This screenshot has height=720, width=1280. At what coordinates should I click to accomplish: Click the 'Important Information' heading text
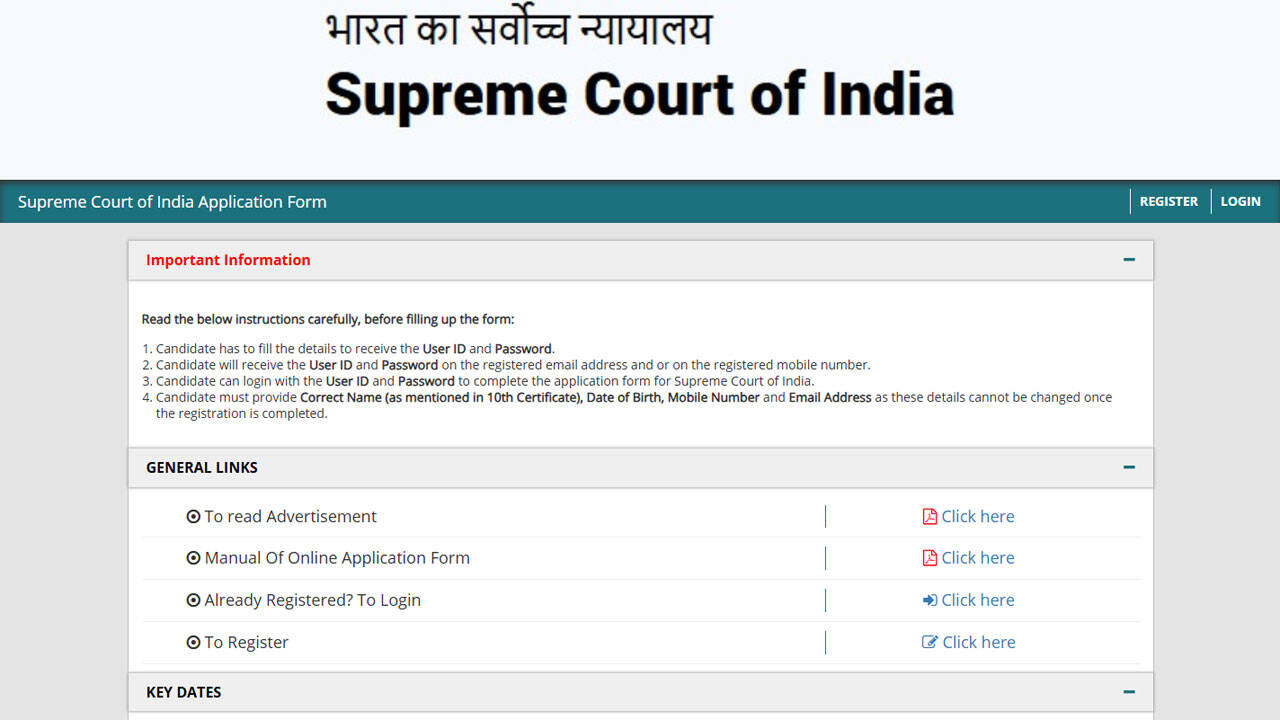tap(228, 260)
